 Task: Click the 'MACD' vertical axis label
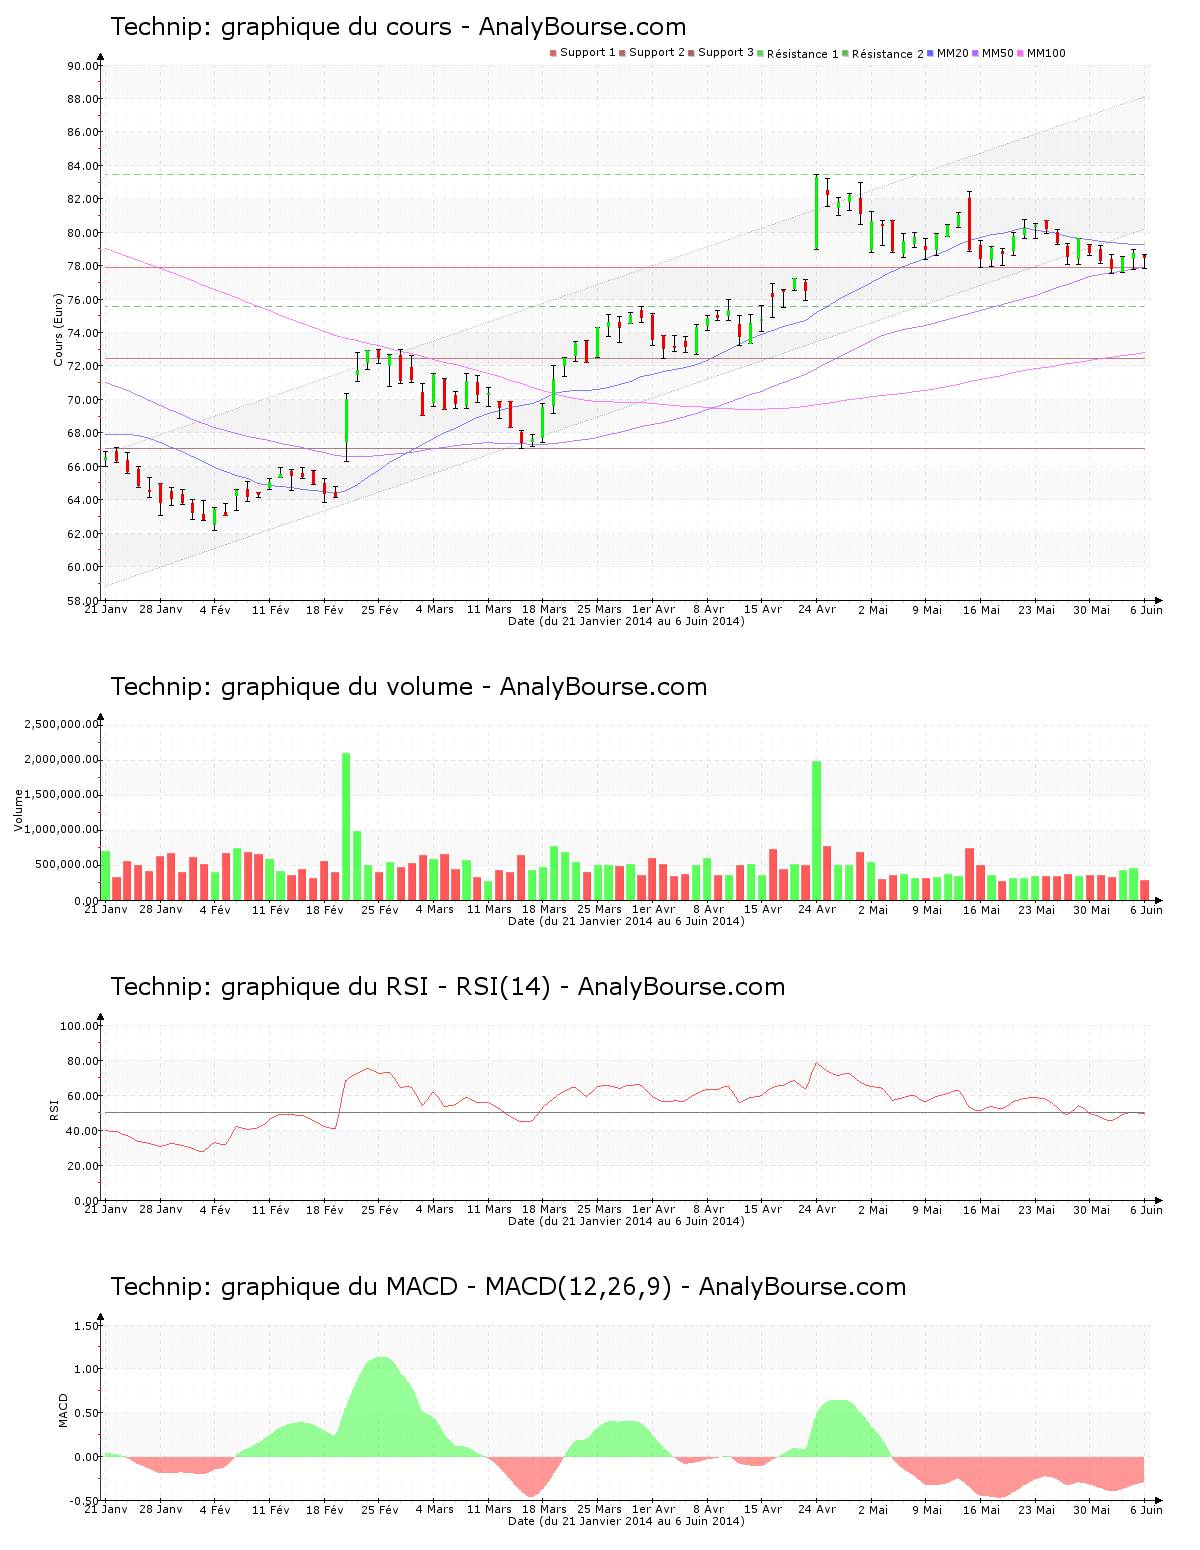click(x=63, y=1410)
